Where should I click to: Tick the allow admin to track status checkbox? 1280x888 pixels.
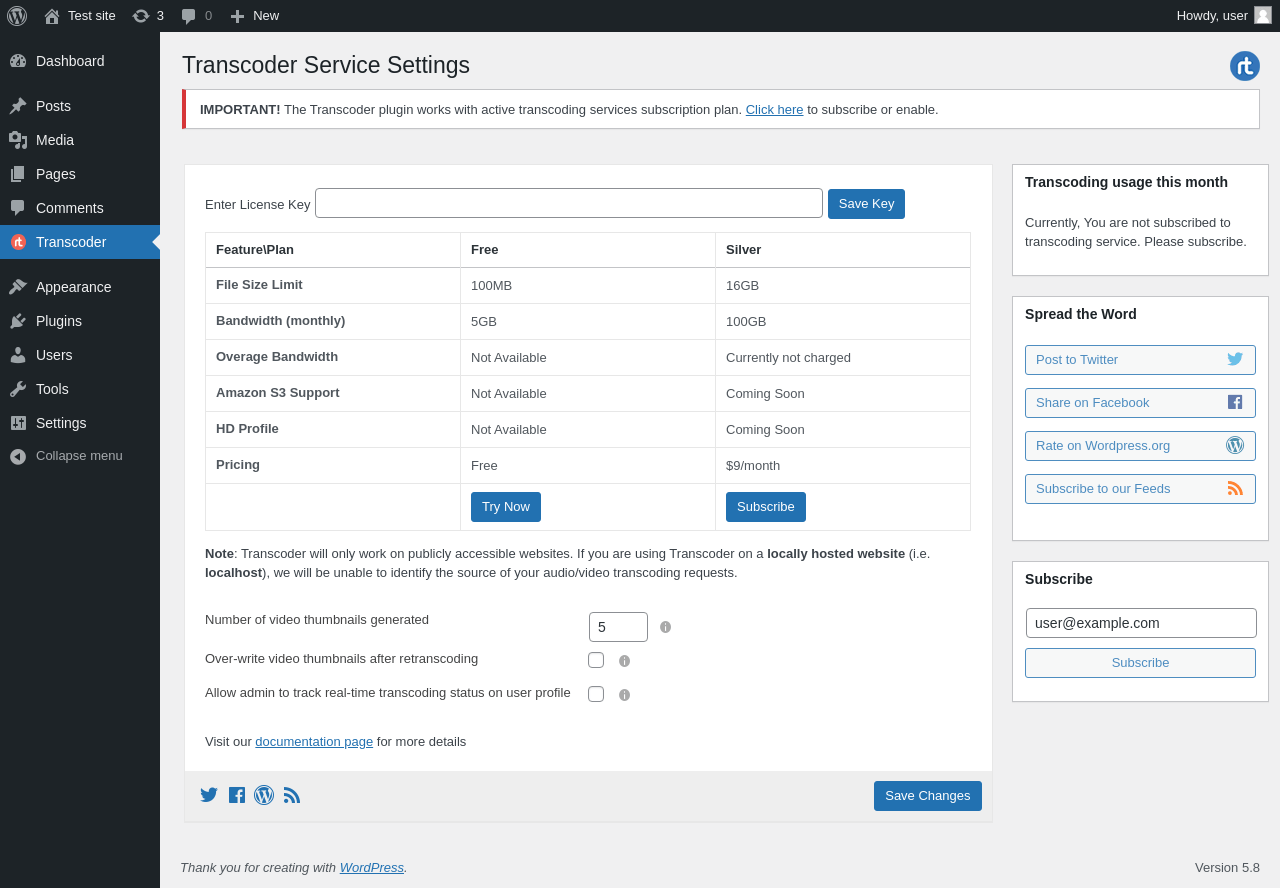tap(596, 694)
